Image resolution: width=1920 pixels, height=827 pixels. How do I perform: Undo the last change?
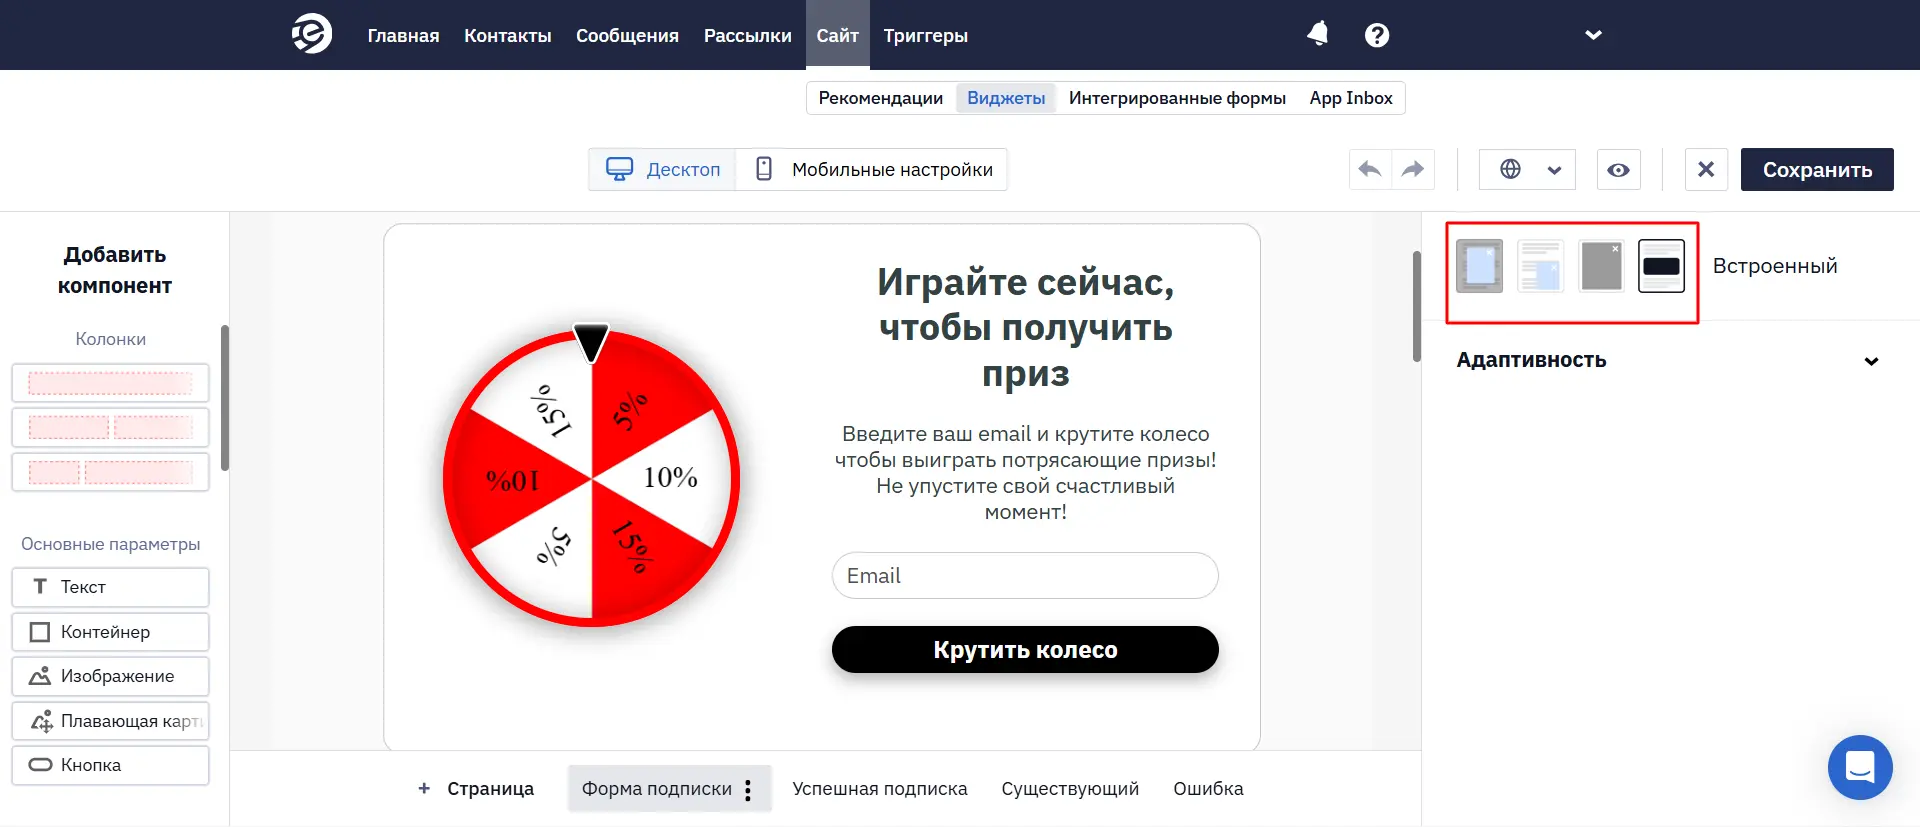tap(1370, 169)
